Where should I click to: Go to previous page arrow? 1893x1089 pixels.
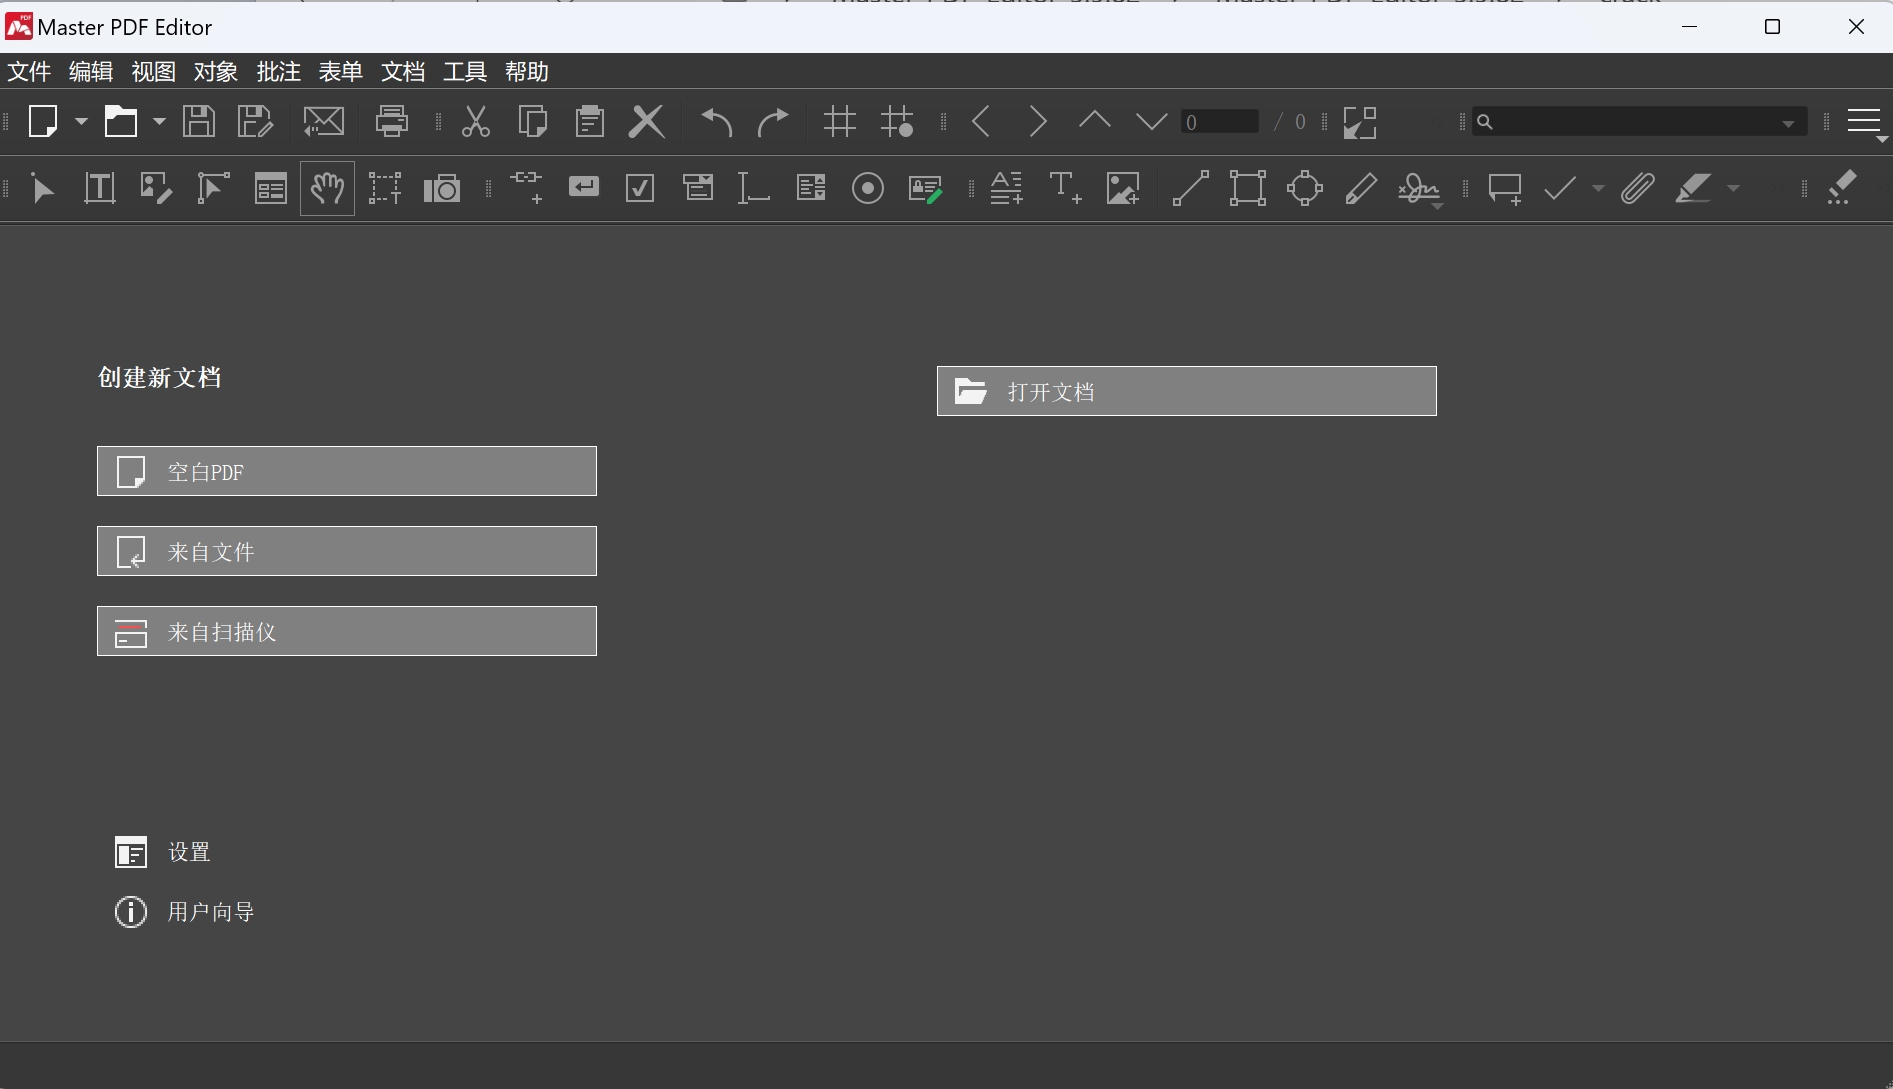981,121
